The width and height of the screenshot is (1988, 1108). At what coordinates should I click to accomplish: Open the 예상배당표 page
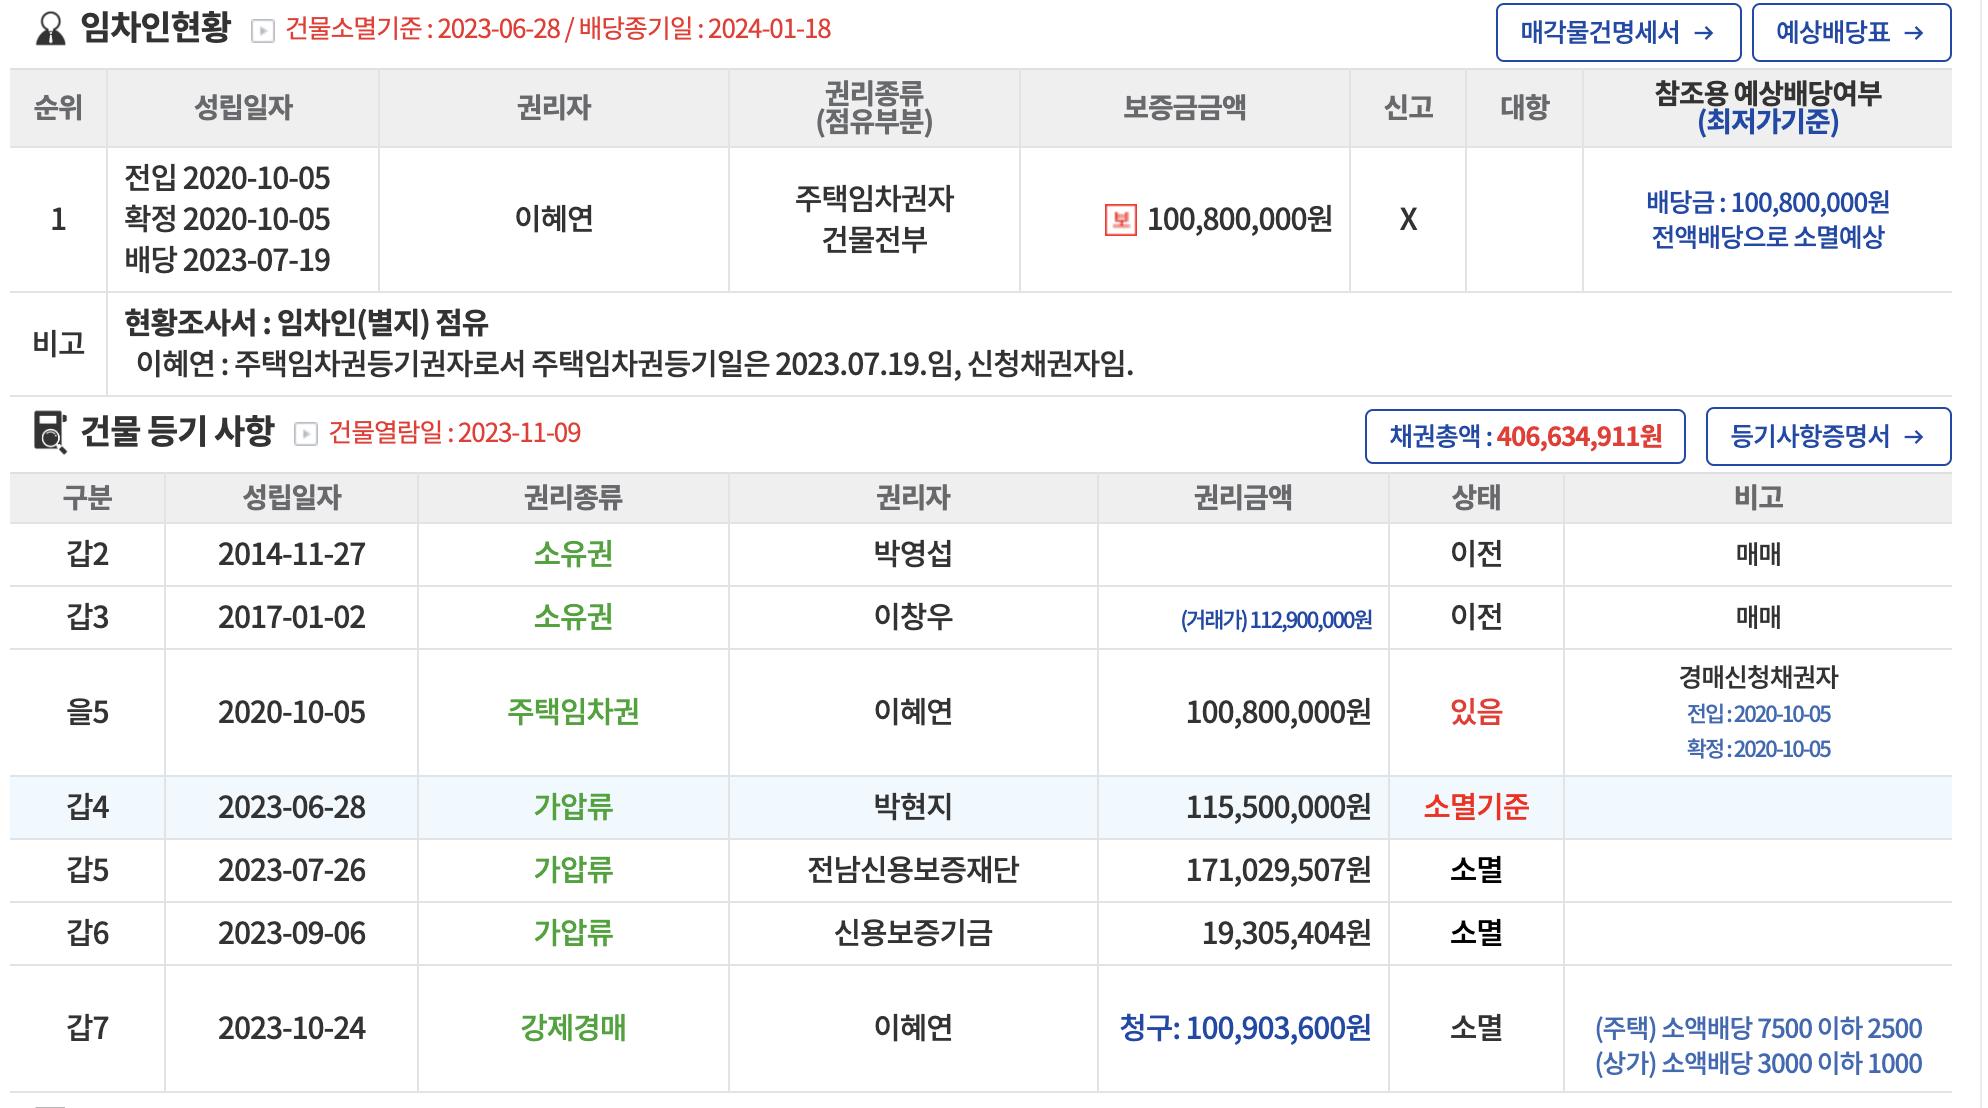[x=1833, y=33]
